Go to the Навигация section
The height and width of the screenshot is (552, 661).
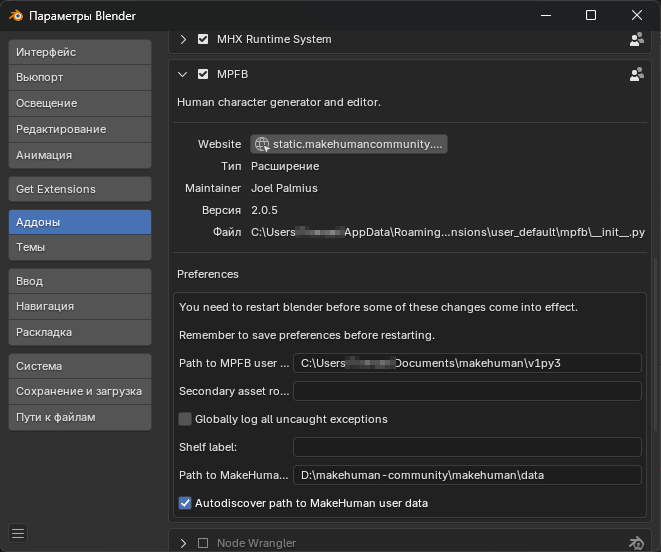coord(80,307)
